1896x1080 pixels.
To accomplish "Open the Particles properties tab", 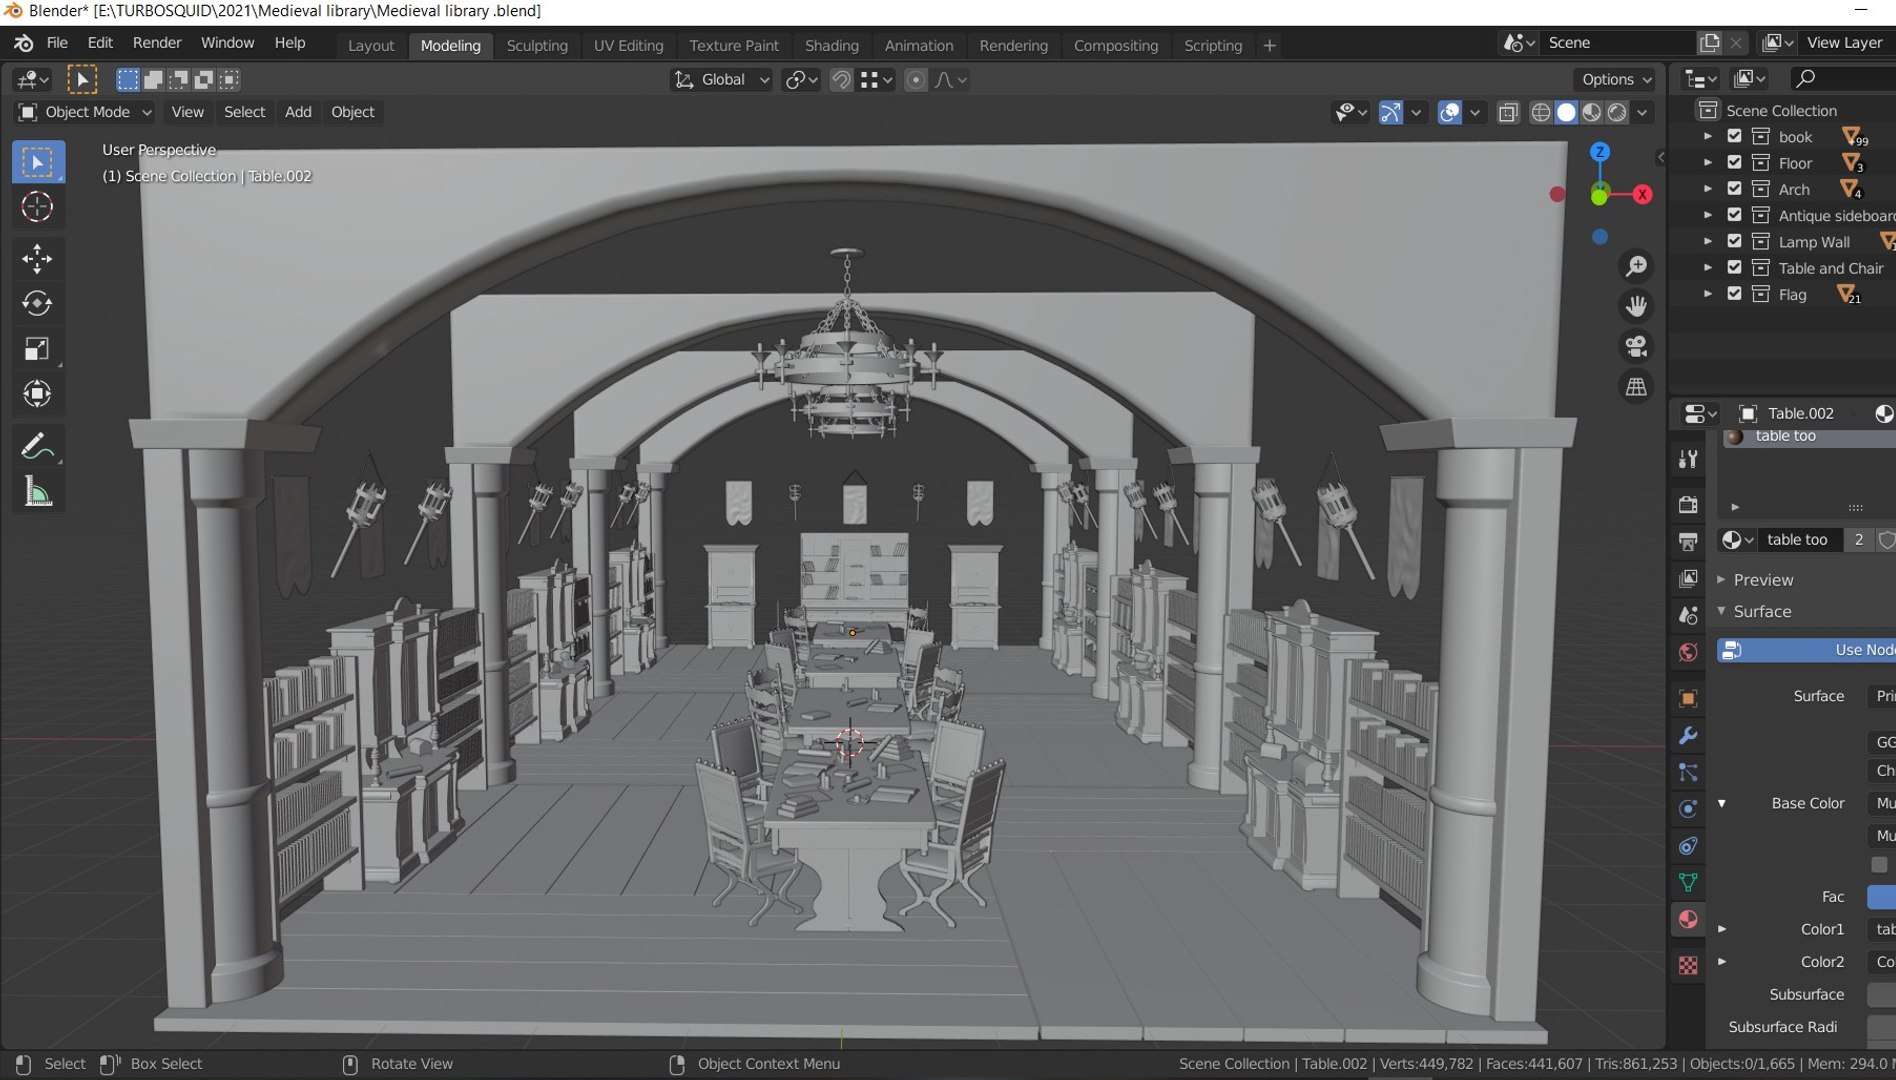I will (1688, 772).
